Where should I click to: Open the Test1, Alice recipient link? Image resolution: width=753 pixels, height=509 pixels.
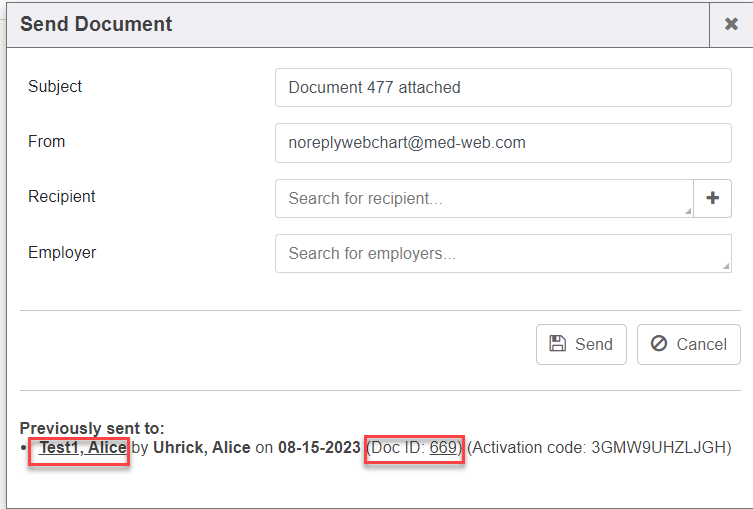coord(83,448)
